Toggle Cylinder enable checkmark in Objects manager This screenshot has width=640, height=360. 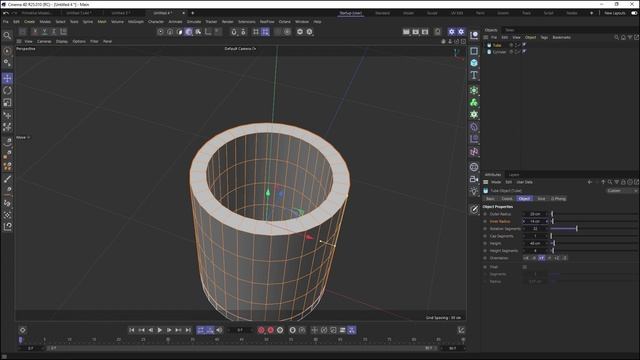point(518,52)
